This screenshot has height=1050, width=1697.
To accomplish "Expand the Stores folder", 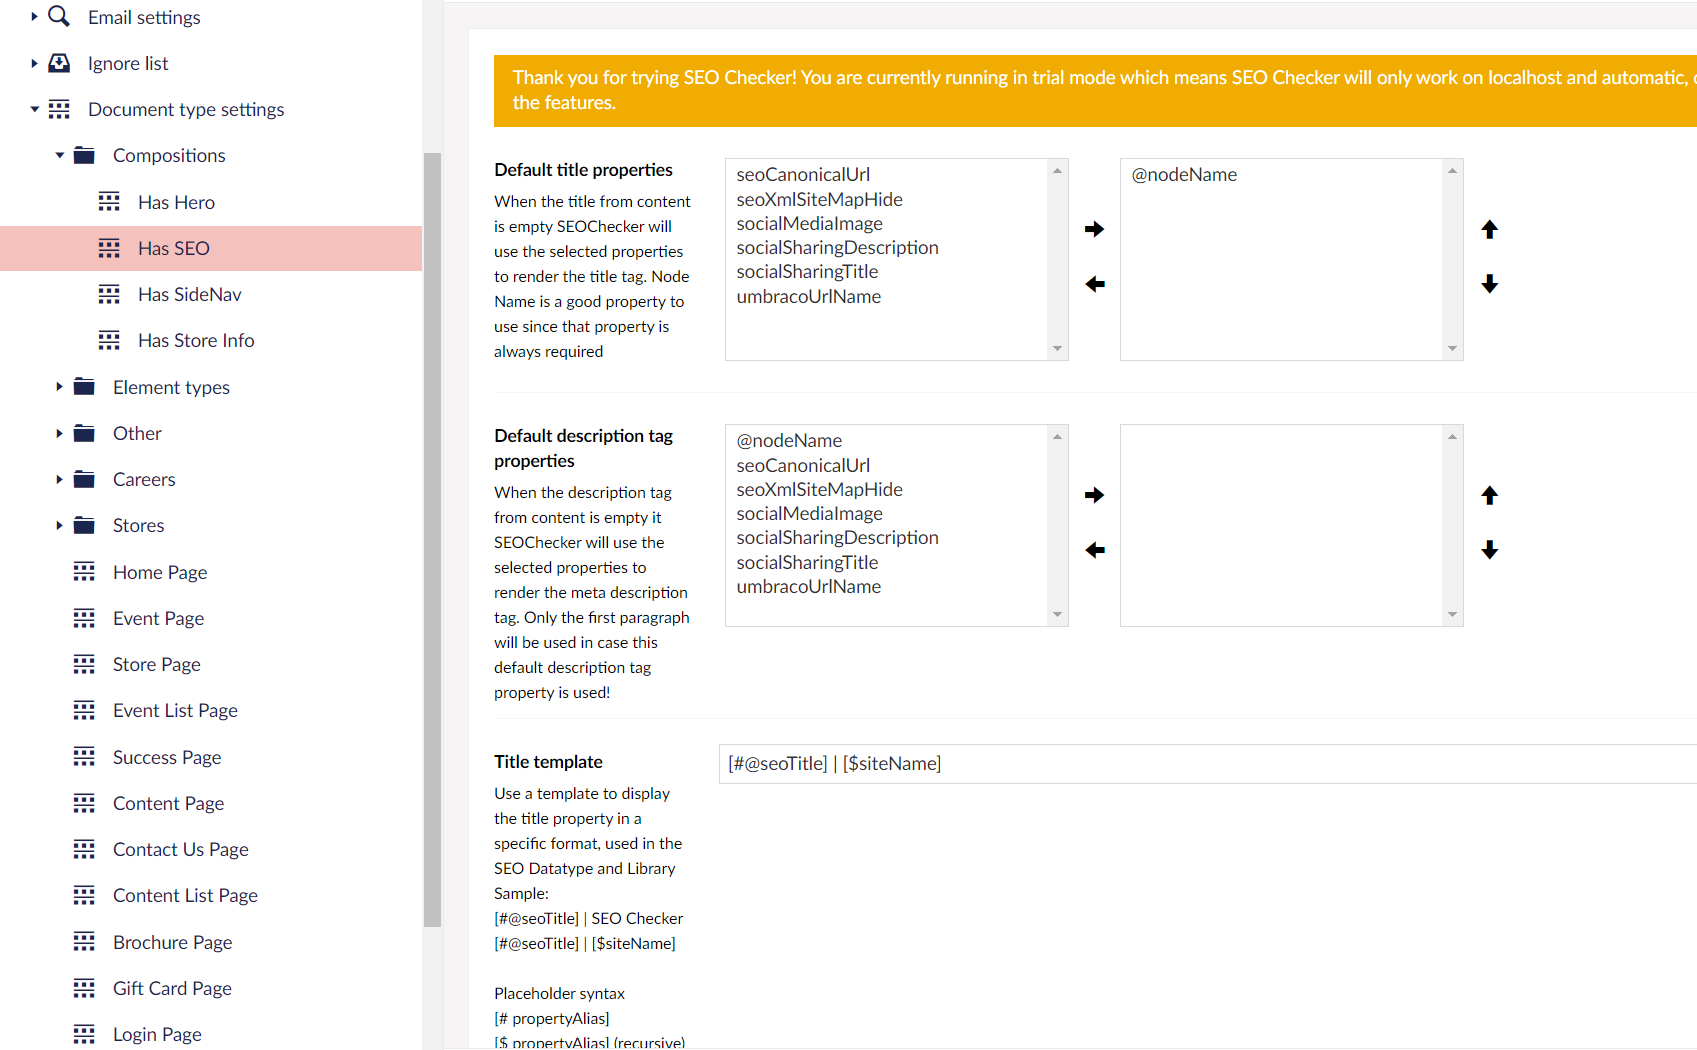I will [59, 525].
